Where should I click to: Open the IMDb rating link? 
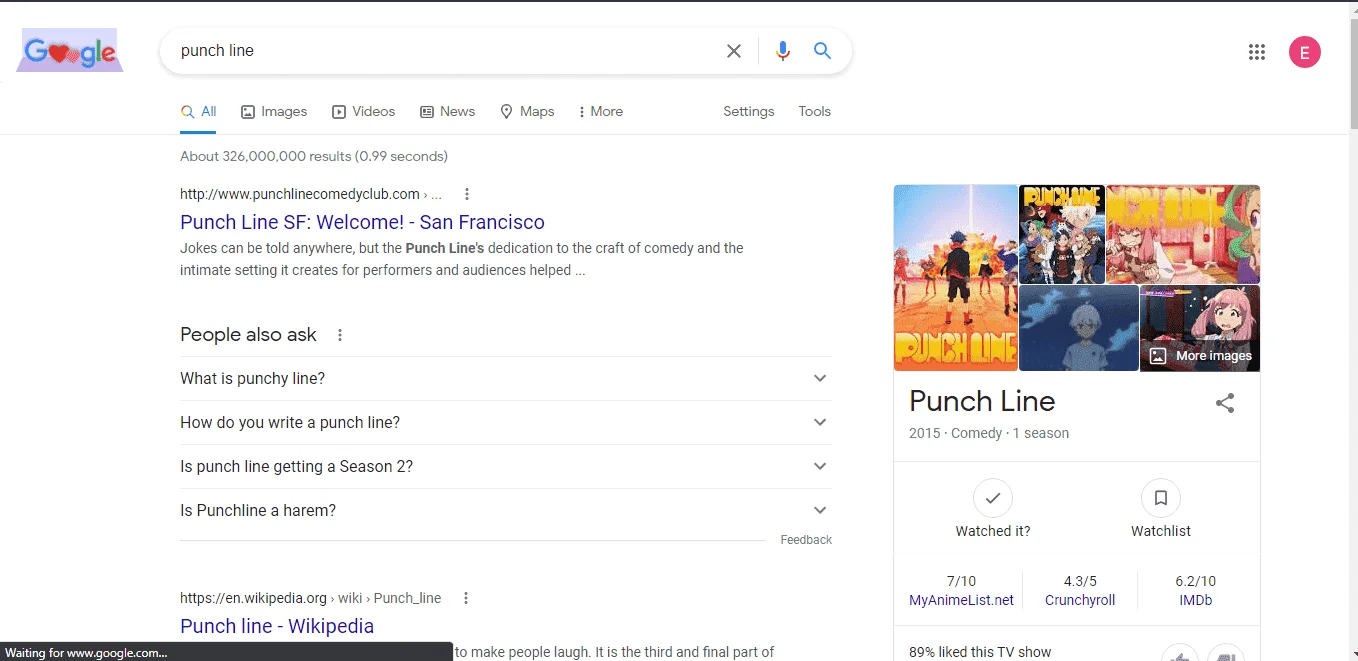[x=1195, y=600]
